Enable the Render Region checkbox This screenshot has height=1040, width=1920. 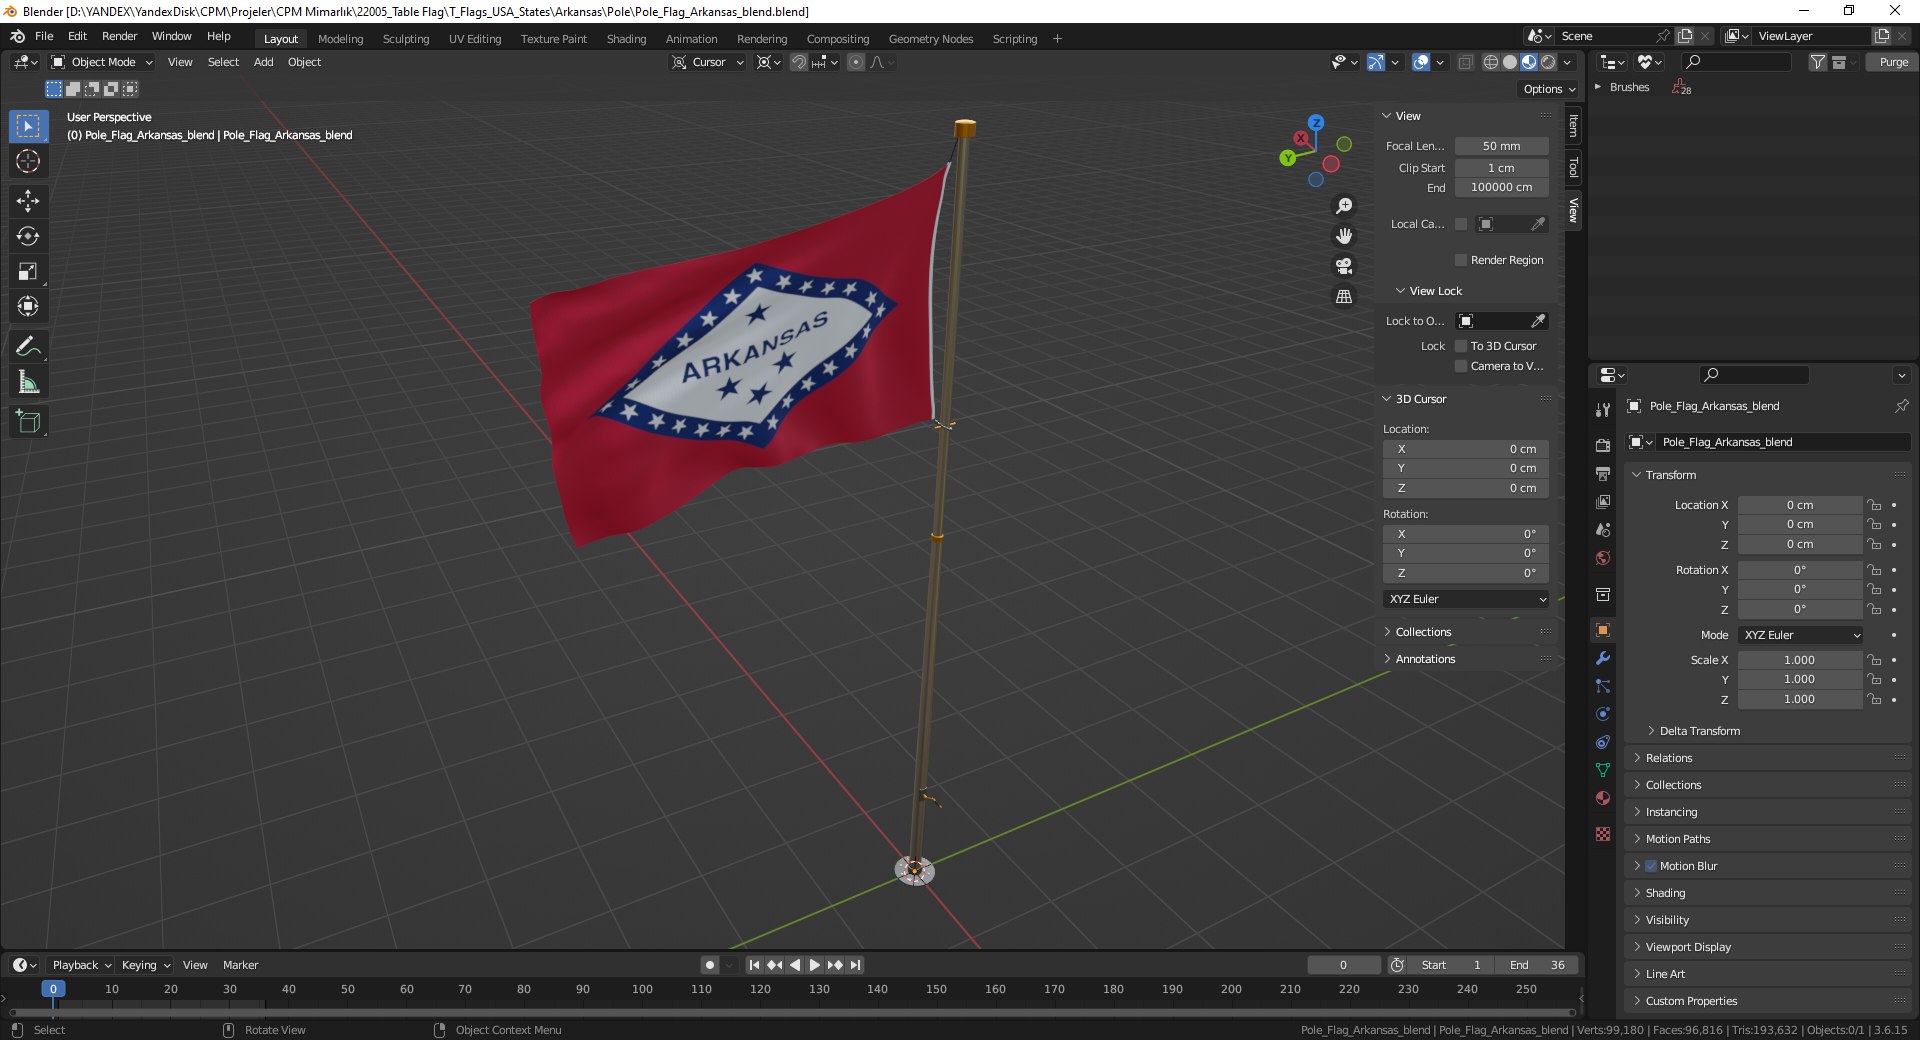(x=1461, y=260)
